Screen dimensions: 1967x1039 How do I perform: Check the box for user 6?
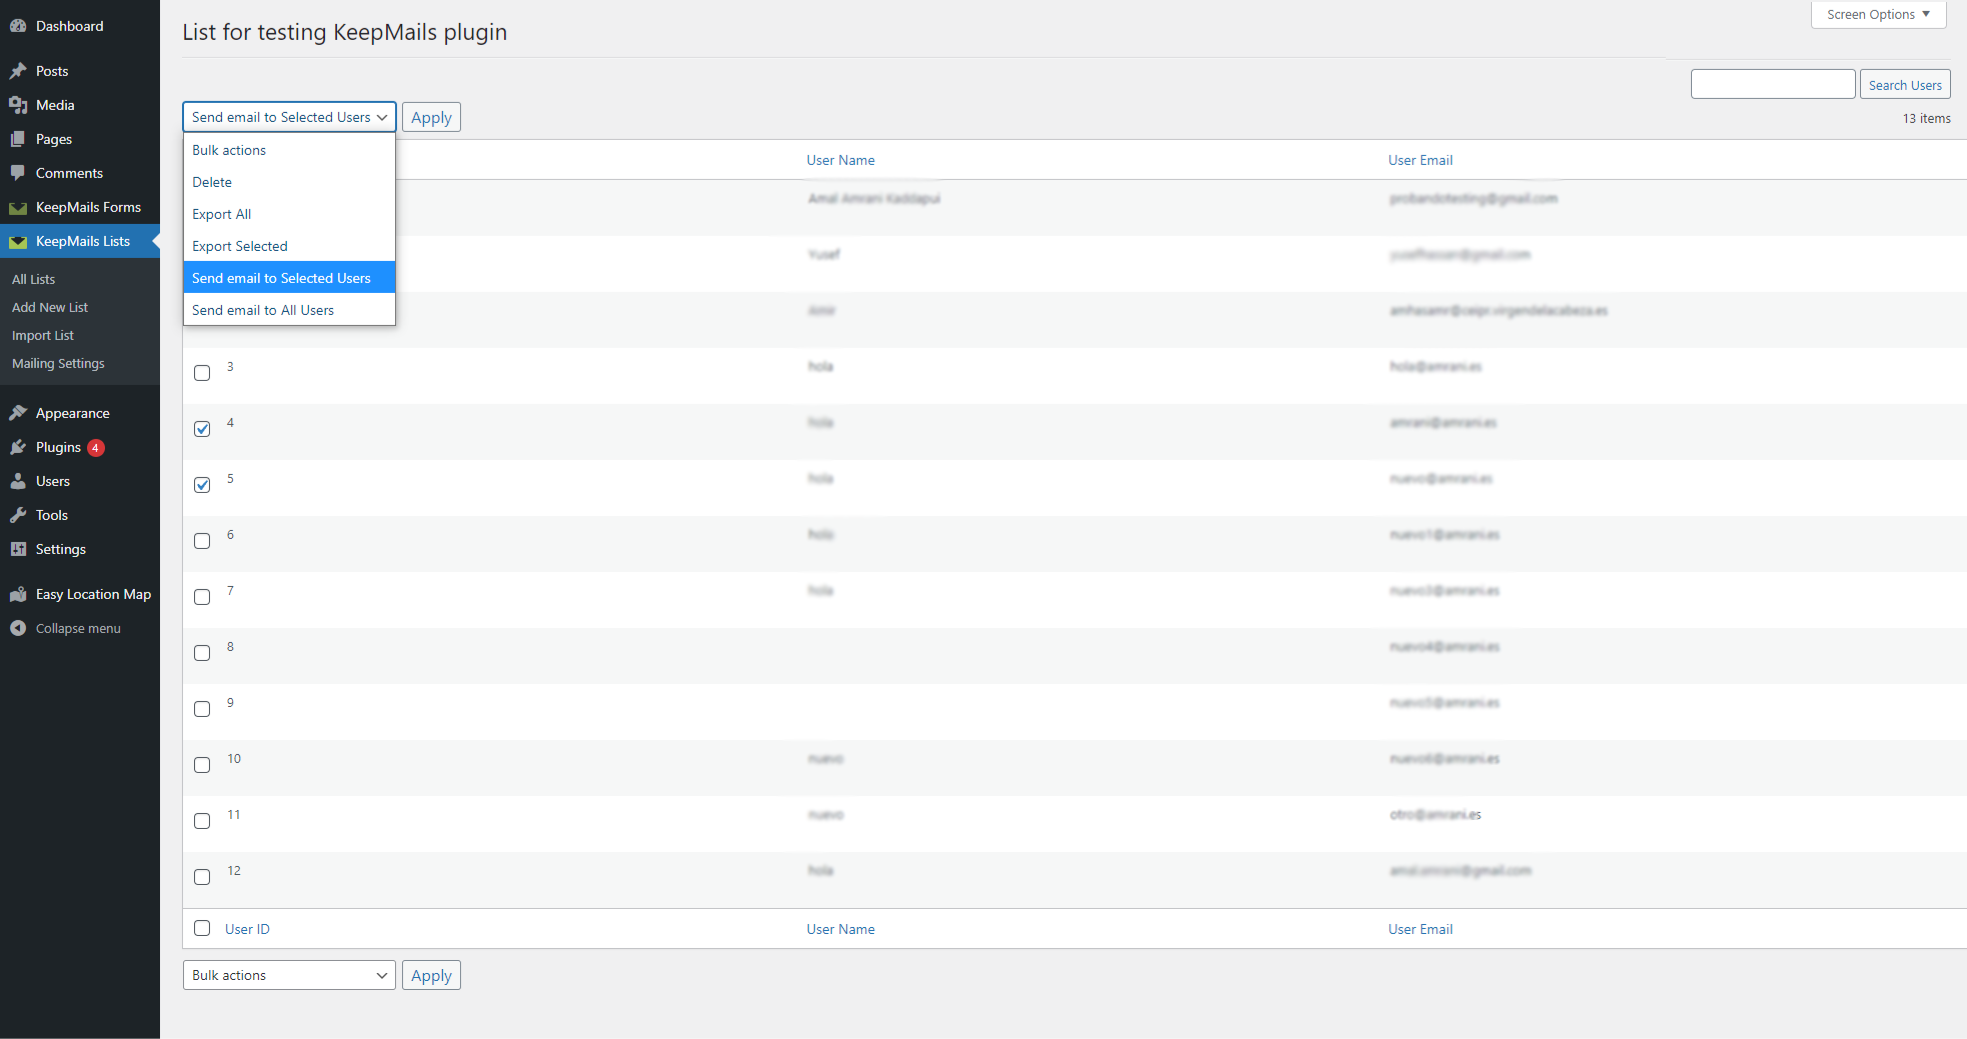[202, 541]
